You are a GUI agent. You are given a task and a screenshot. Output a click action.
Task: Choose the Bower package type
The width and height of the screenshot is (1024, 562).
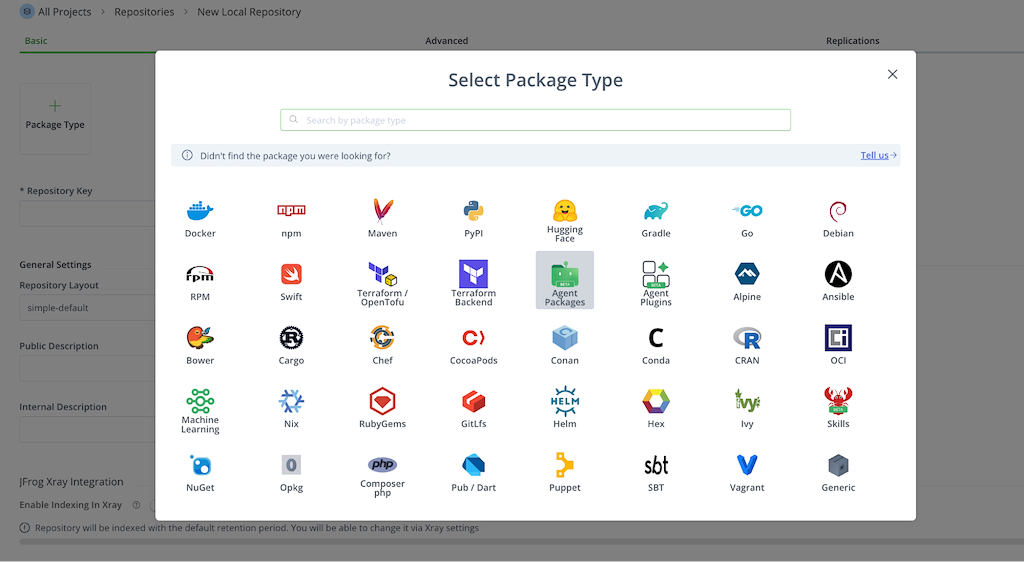(200, 345)
